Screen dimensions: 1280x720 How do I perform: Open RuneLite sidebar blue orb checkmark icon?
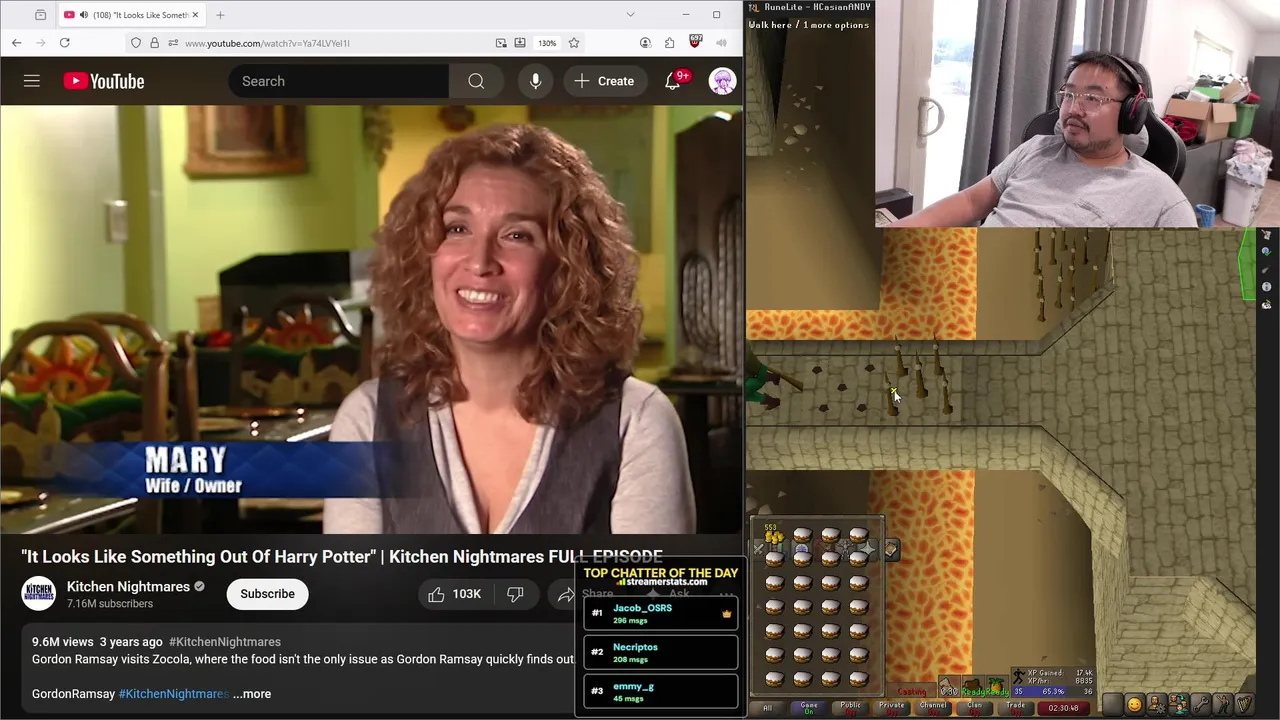point(1266,251)
